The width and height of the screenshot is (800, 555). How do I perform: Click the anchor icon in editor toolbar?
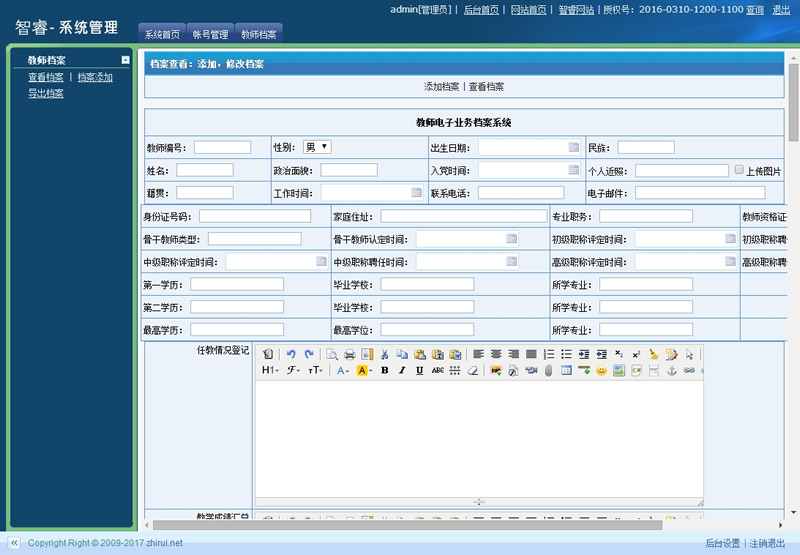[672, 370]
